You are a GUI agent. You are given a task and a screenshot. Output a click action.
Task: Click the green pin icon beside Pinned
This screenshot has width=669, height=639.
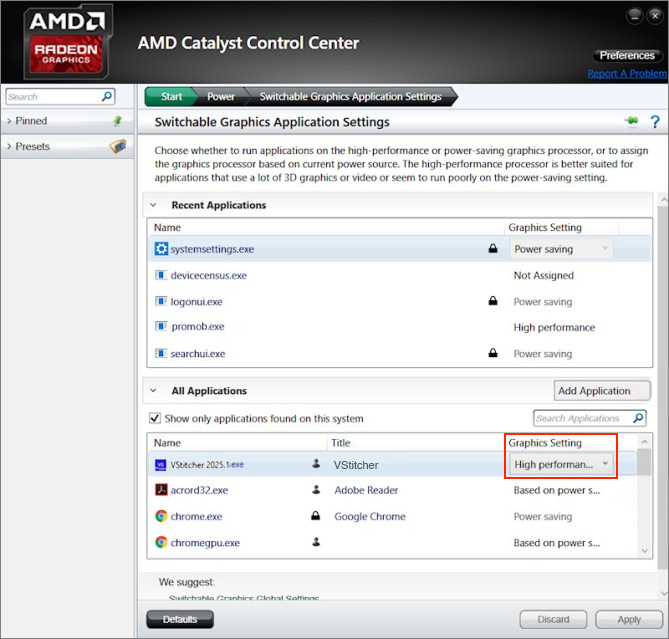click(118, 121)
